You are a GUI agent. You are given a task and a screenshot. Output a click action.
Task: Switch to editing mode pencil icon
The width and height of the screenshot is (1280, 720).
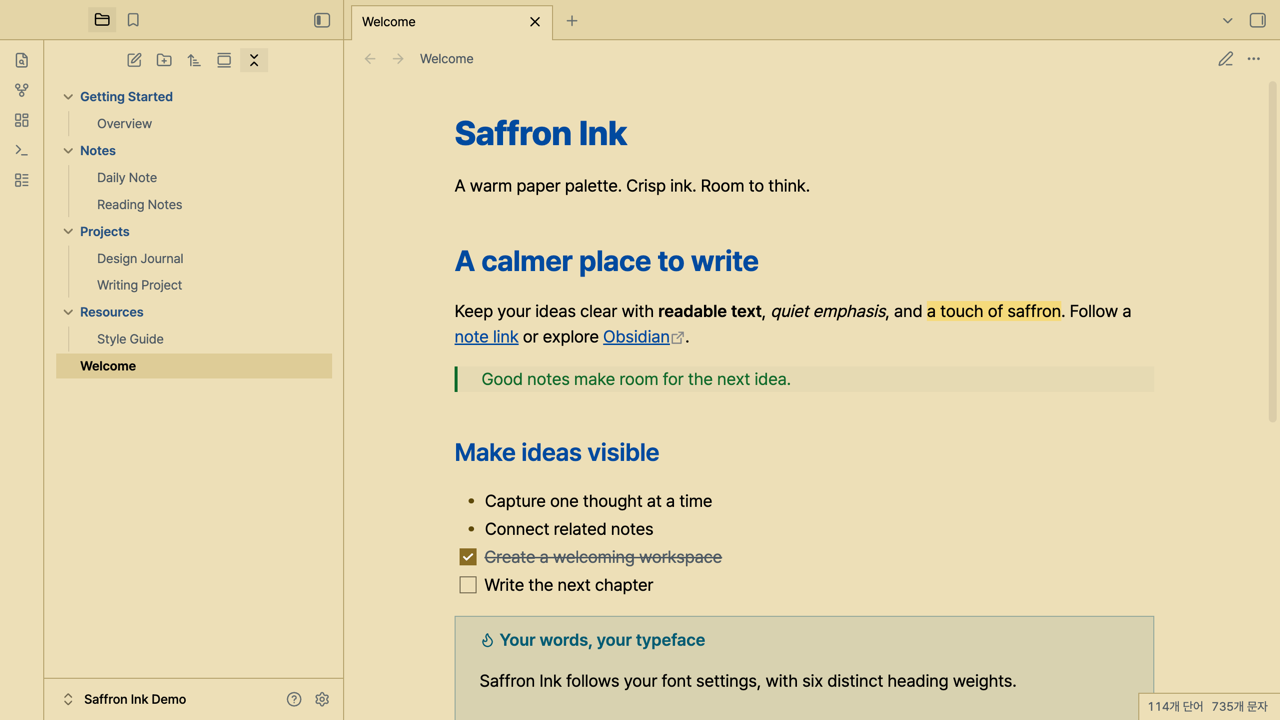[1226, 59]
